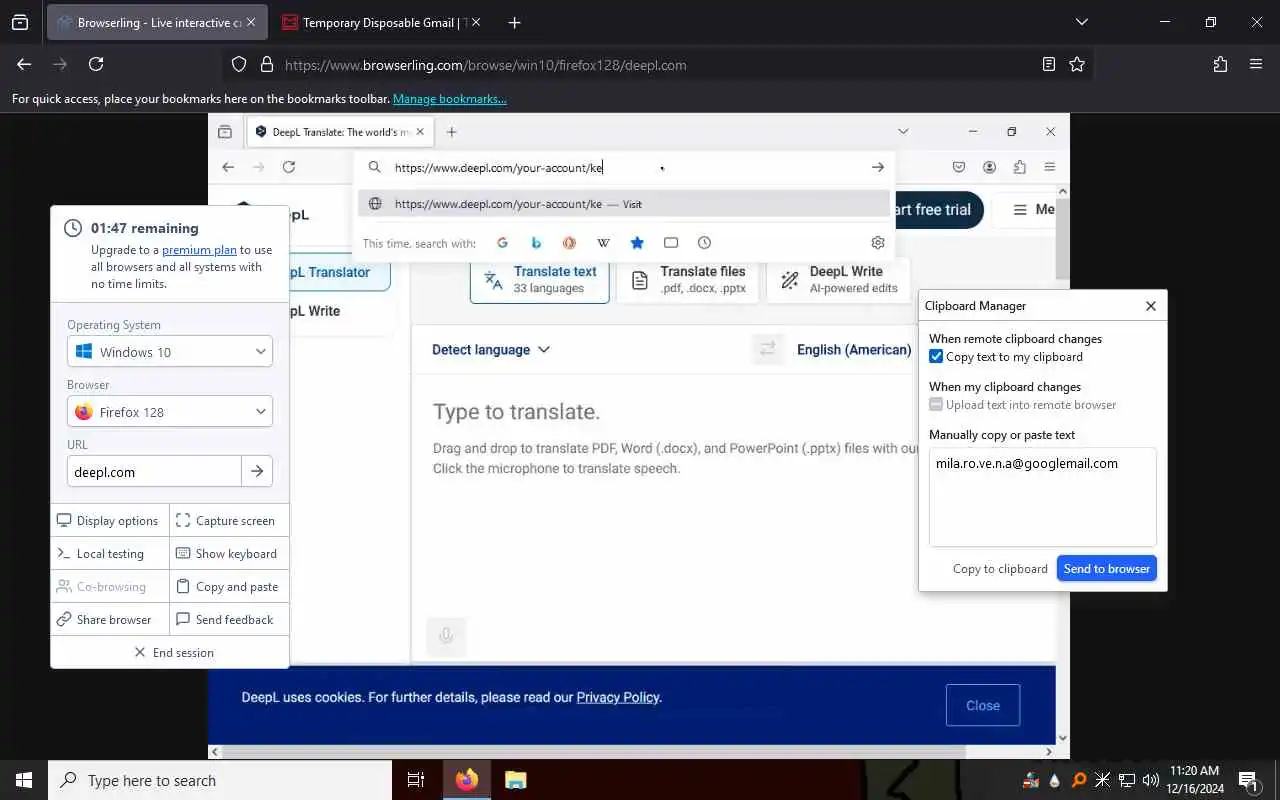Search with Wikipedia in the URL bar
1280x800 pixels.
click(x=603, y=243)
